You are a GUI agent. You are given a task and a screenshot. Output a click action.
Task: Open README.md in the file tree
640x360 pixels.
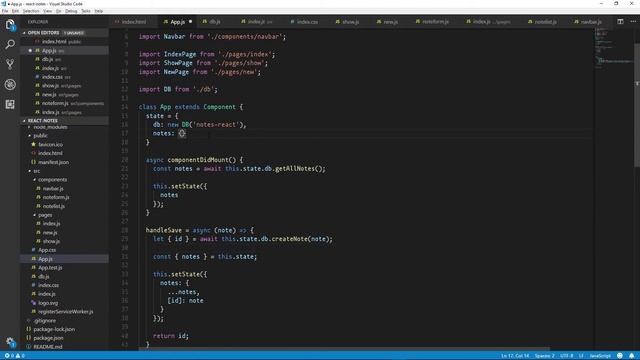[48, 347]
